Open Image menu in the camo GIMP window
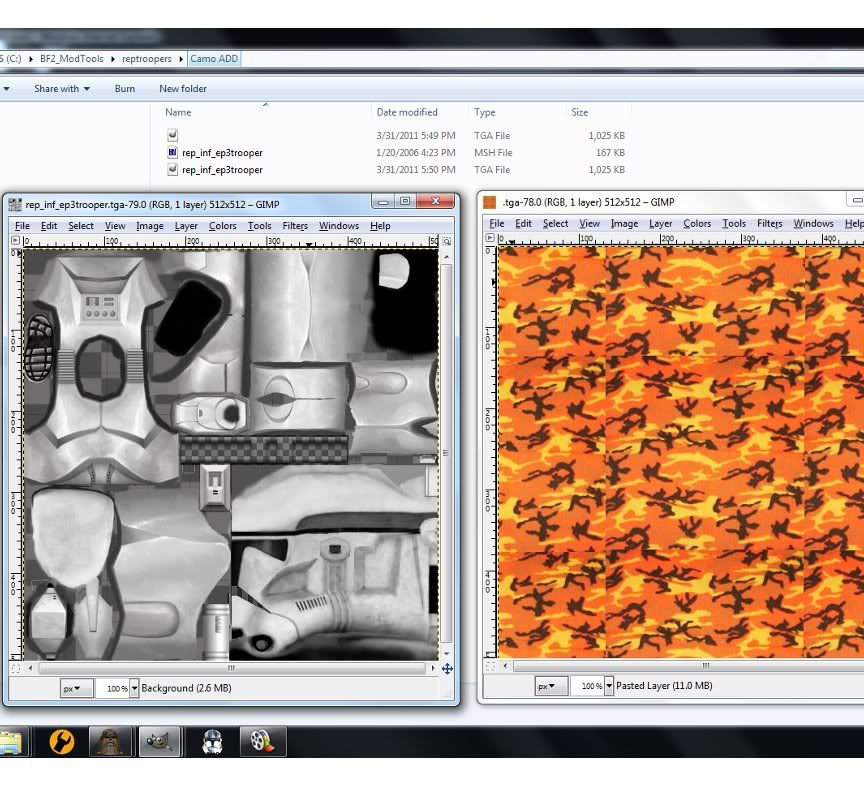 [624, 224]
